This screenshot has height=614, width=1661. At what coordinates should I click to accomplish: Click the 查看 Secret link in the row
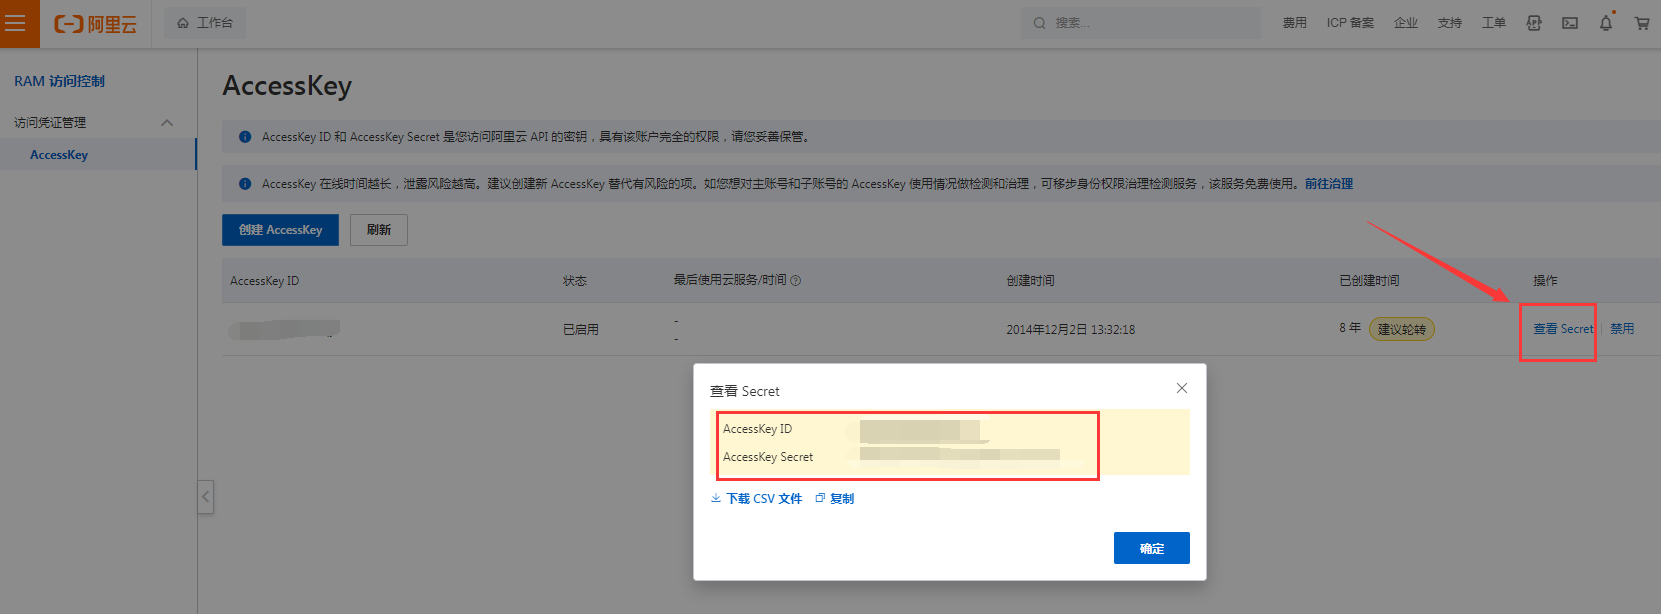pyautogui.click(x=1563, y=329)
